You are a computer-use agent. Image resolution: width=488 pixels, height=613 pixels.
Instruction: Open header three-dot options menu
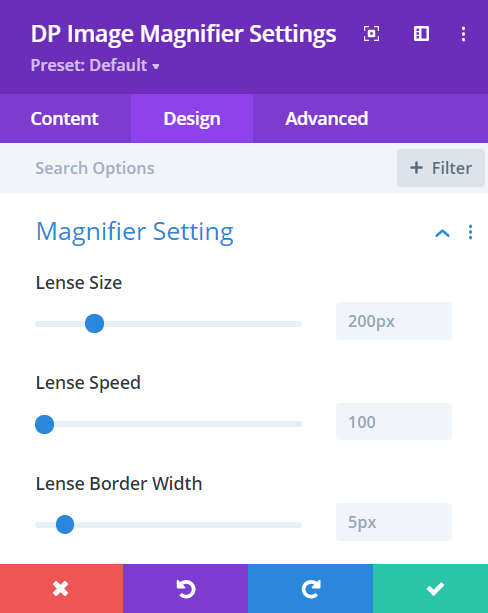[x=463, y=34]
